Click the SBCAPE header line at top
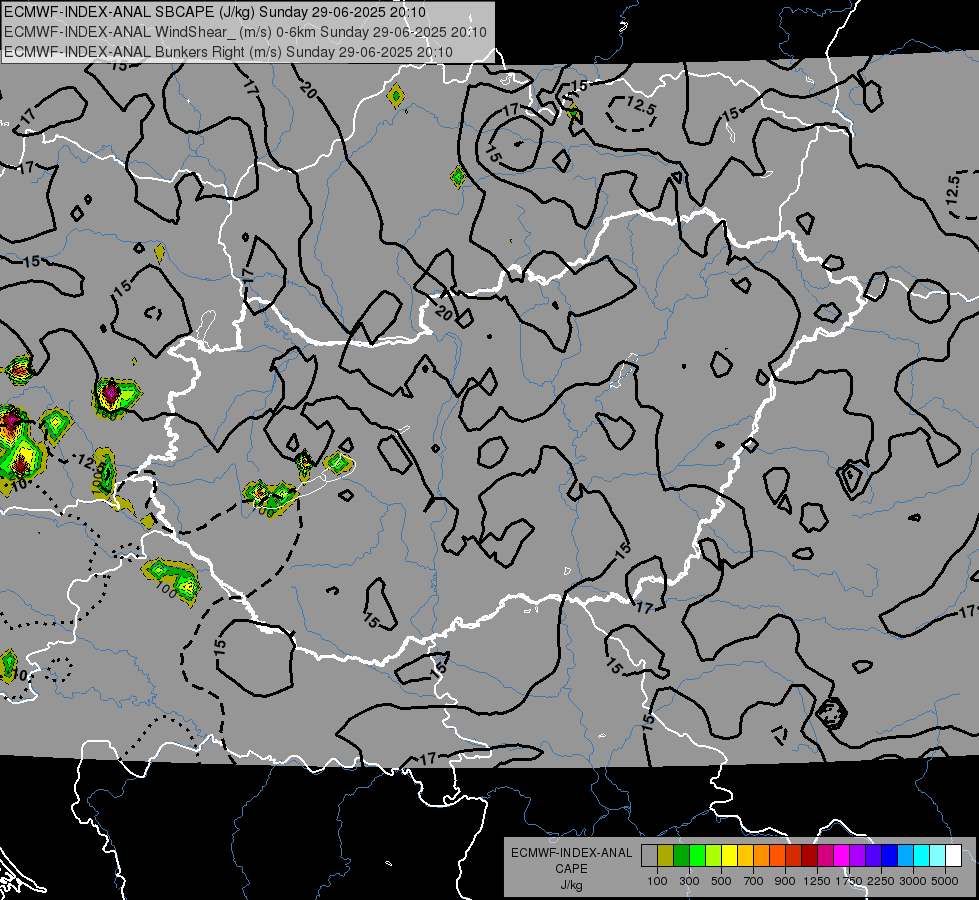 pyautogui.click(x=215, y=12)
